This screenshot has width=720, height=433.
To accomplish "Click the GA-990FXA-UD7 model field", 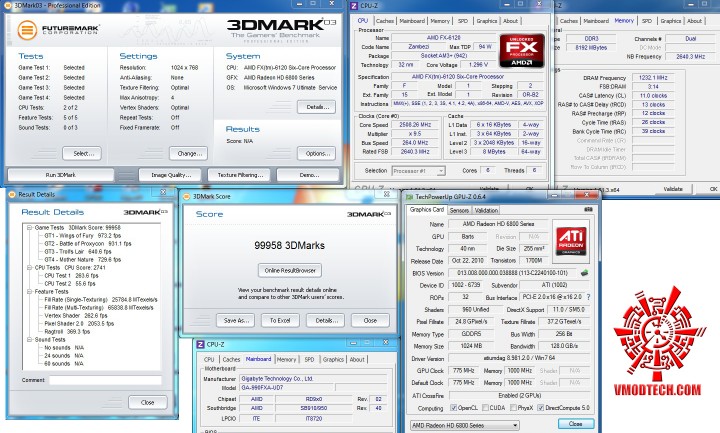I will click(x=287, y=388).
